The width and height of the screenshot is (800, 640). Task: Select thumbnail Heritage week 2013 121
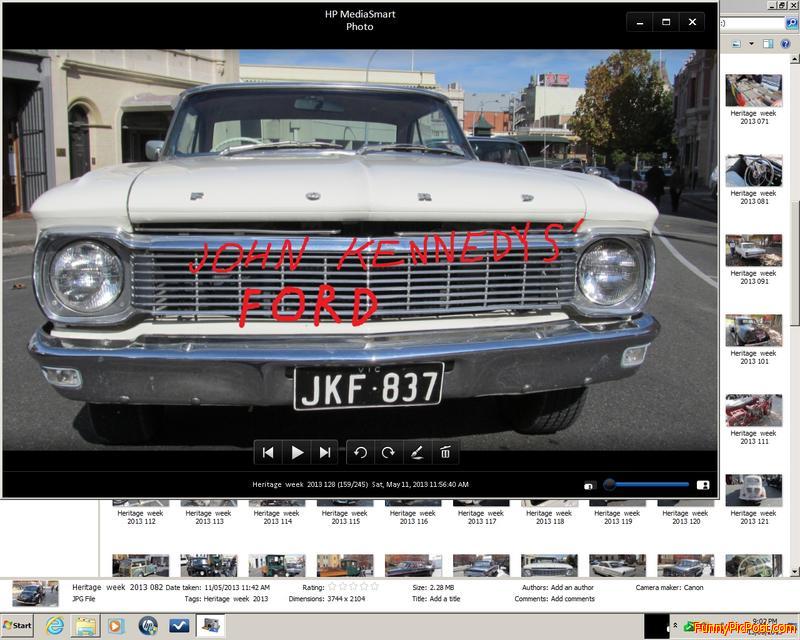(754, 490)
